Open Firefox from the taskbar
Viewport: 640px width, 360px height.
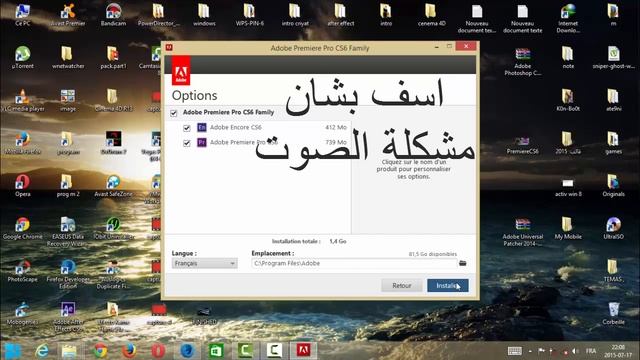point(129,351)
